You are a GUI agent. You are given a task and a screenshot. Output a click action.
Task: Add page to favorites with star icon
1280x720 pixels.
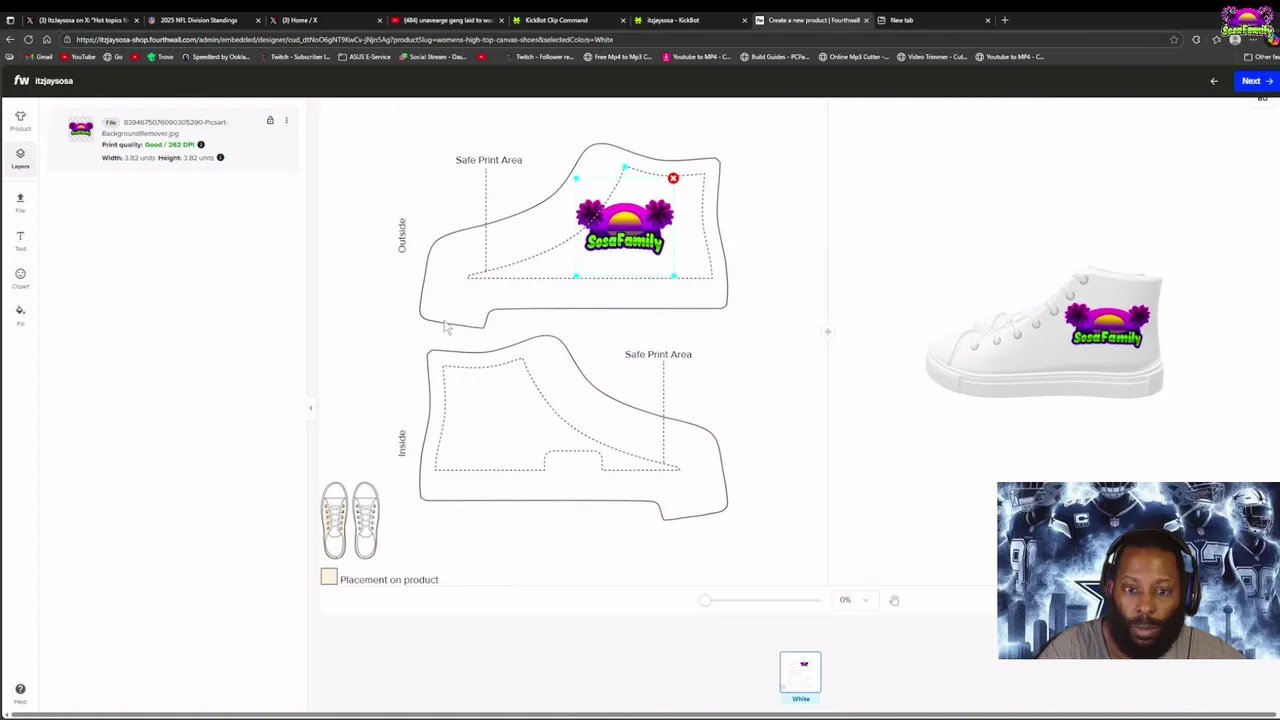tap(1174, 40)
